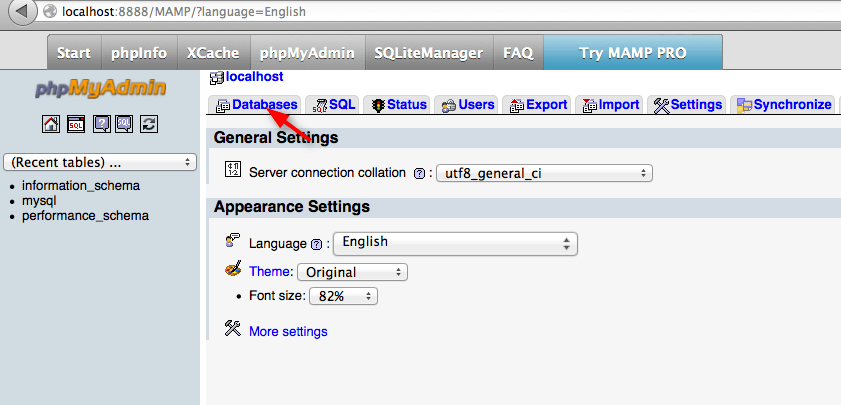This screenshot has width=841, height=405.
Task: Click the collation help question mark icon
Action: pyautogui.click(x=420, y=174)
